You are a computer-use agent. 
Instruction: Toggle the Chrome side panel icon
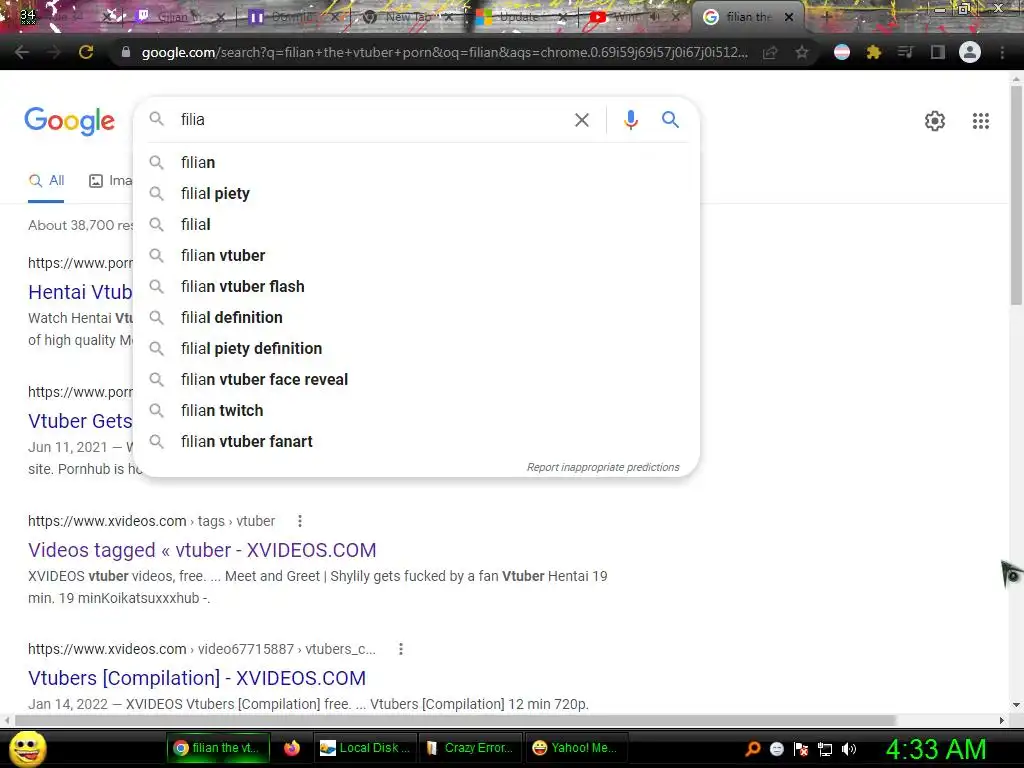point(937,52)
